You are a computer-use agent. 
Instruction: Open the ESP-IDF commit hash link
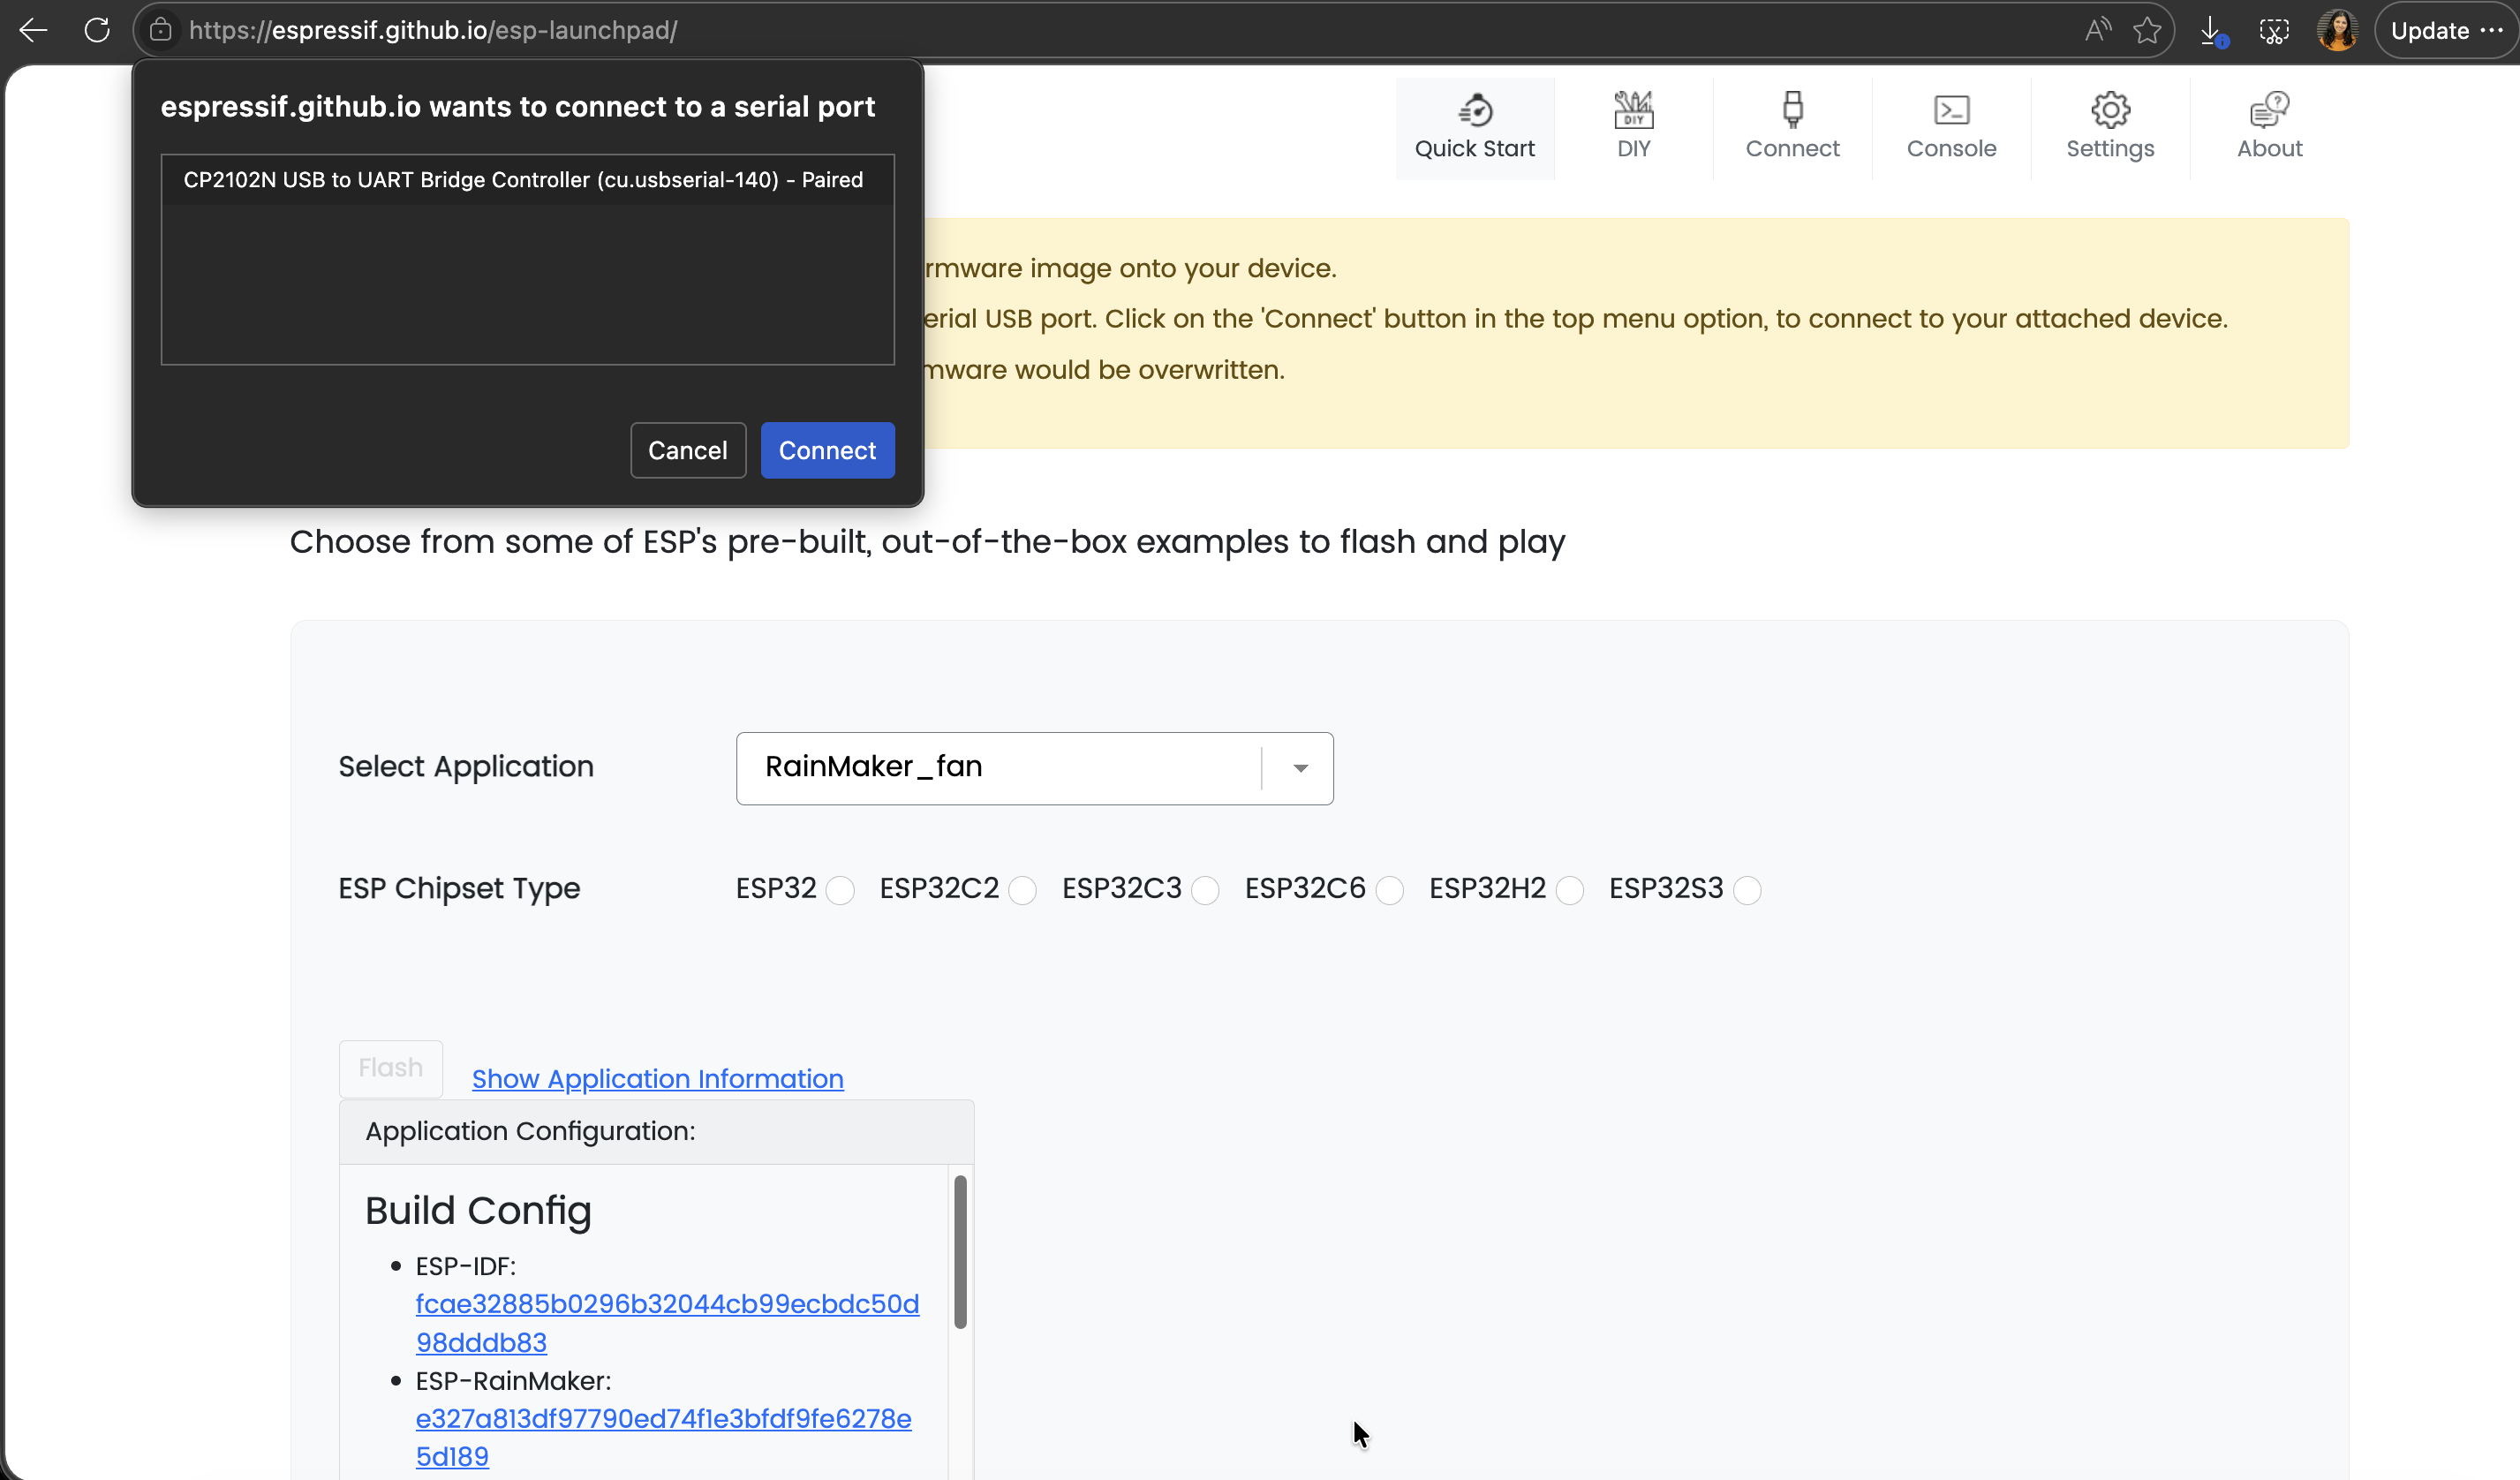667,1323
